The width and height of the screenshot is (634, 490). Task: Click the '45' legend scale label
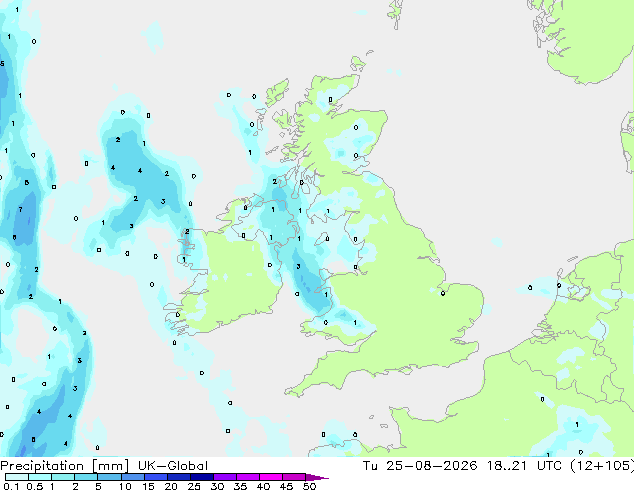pyautogui.click(x=286, y=486)
